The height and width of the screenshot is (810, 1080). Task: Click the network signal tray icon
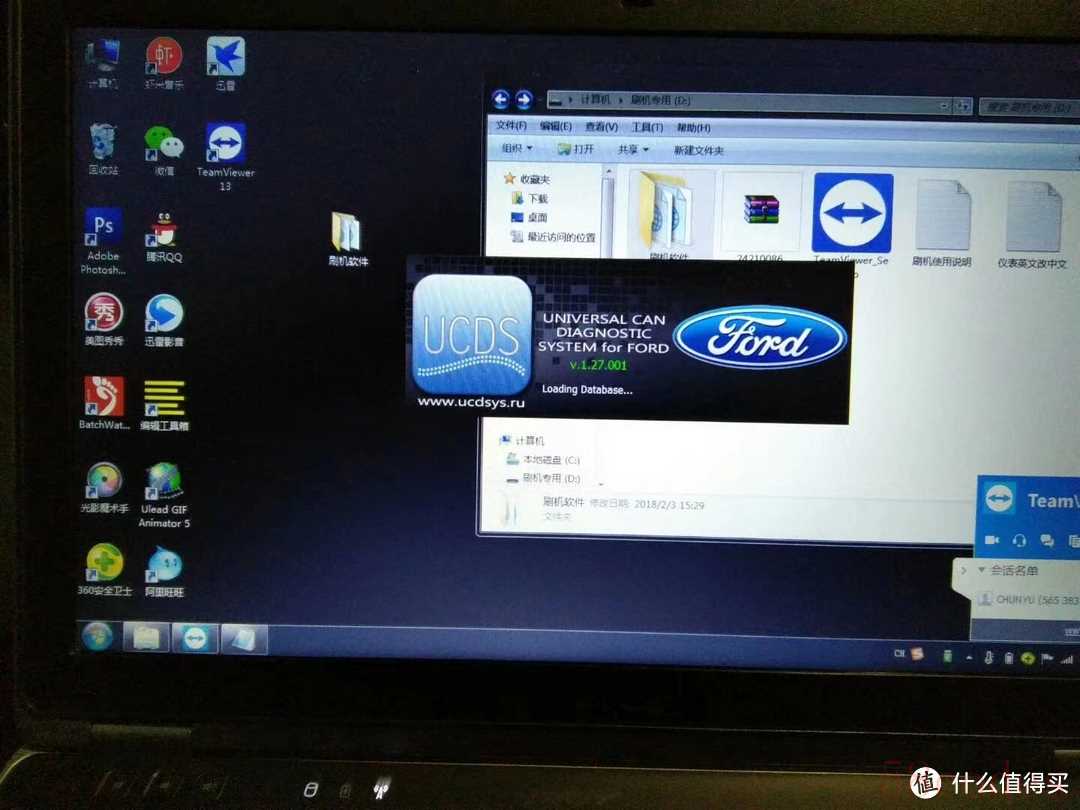[1067, 660]
